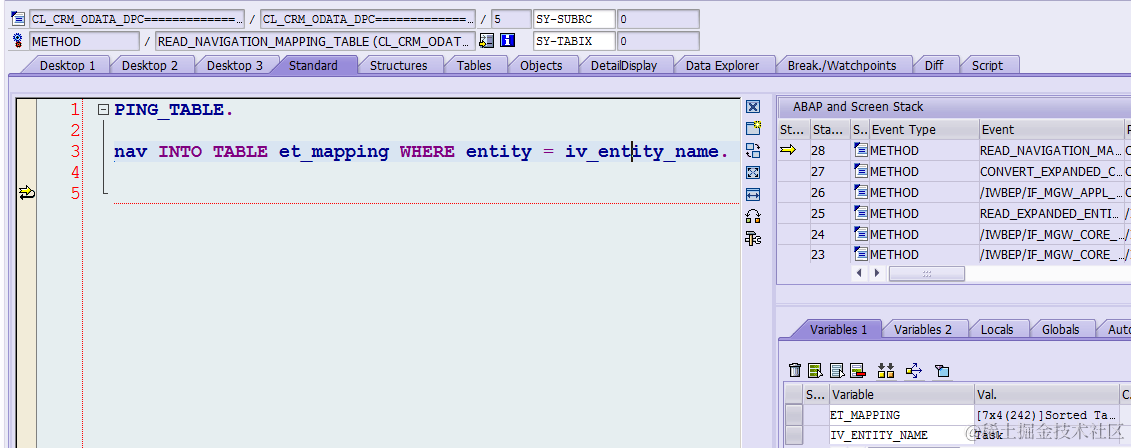This screenshot has height=448, width=1131.
Task: Click the icon in stack row 24
Action: (x=860, y=234)
